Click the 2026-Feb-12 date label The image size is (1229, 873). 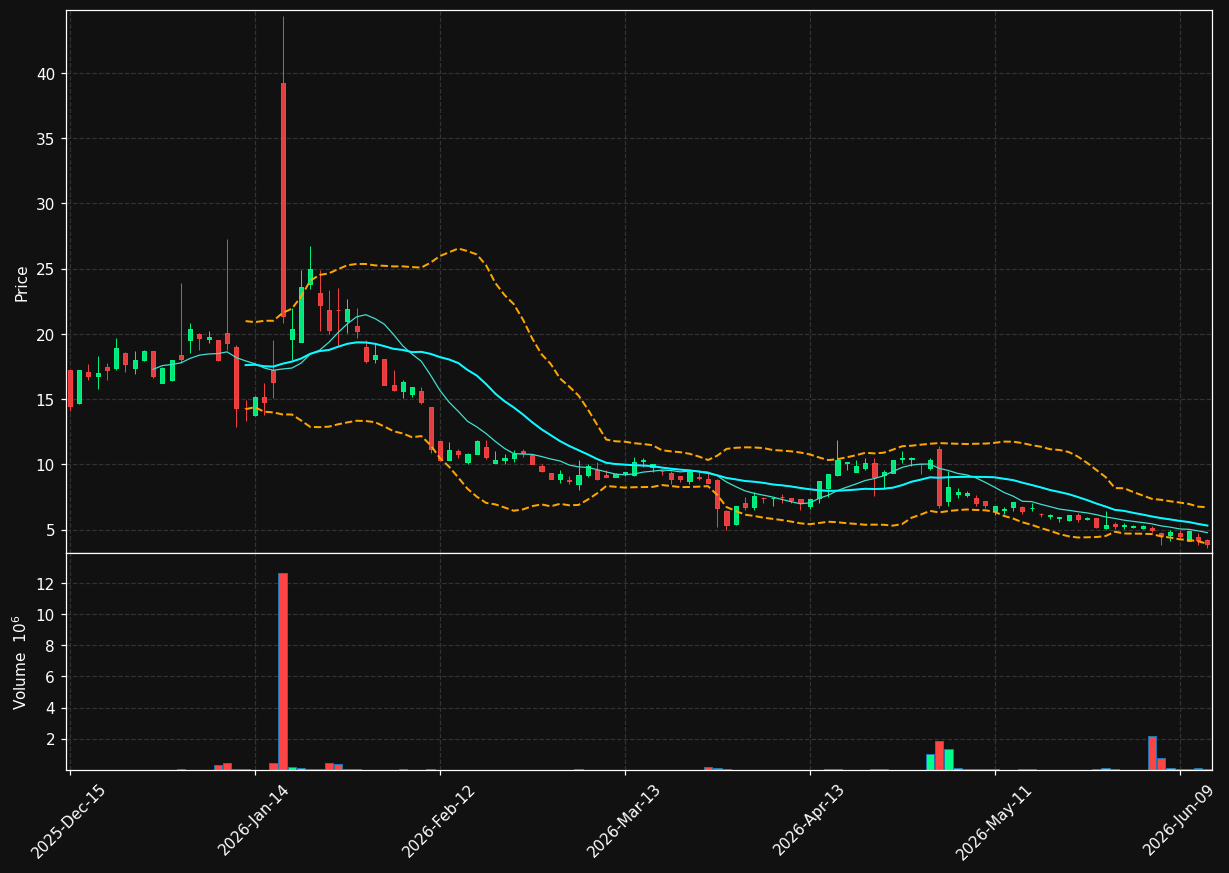[x=439, y=821]
